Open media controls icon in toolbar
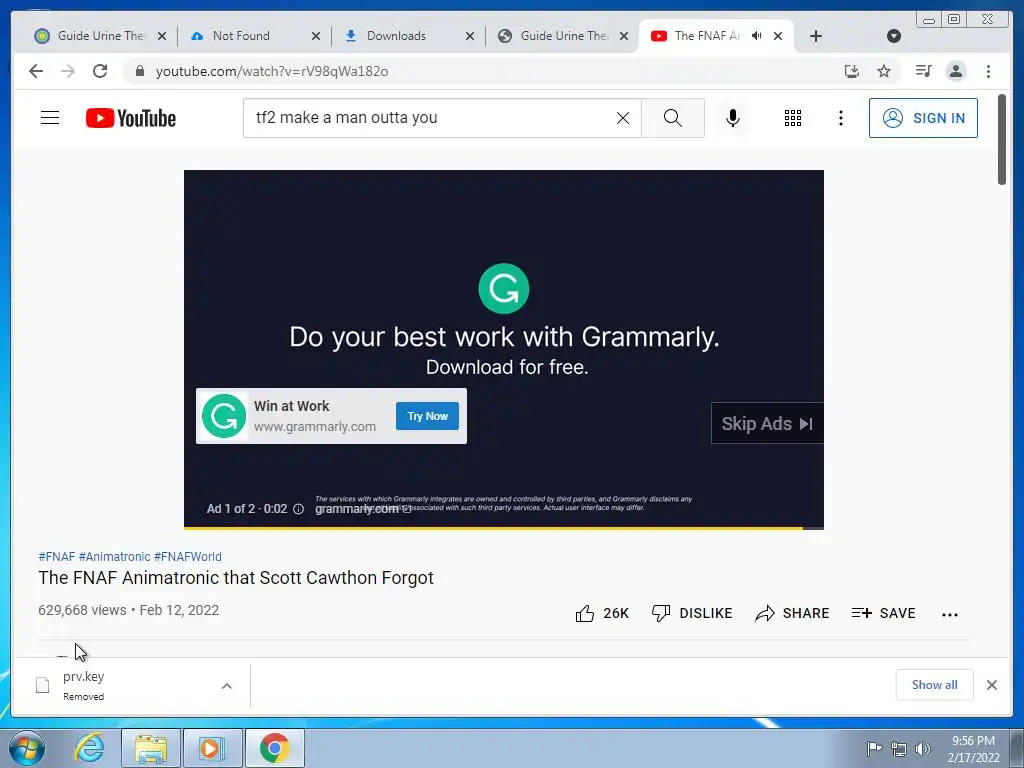Screen dimensions: 1024x768 [x=923, y=71]
